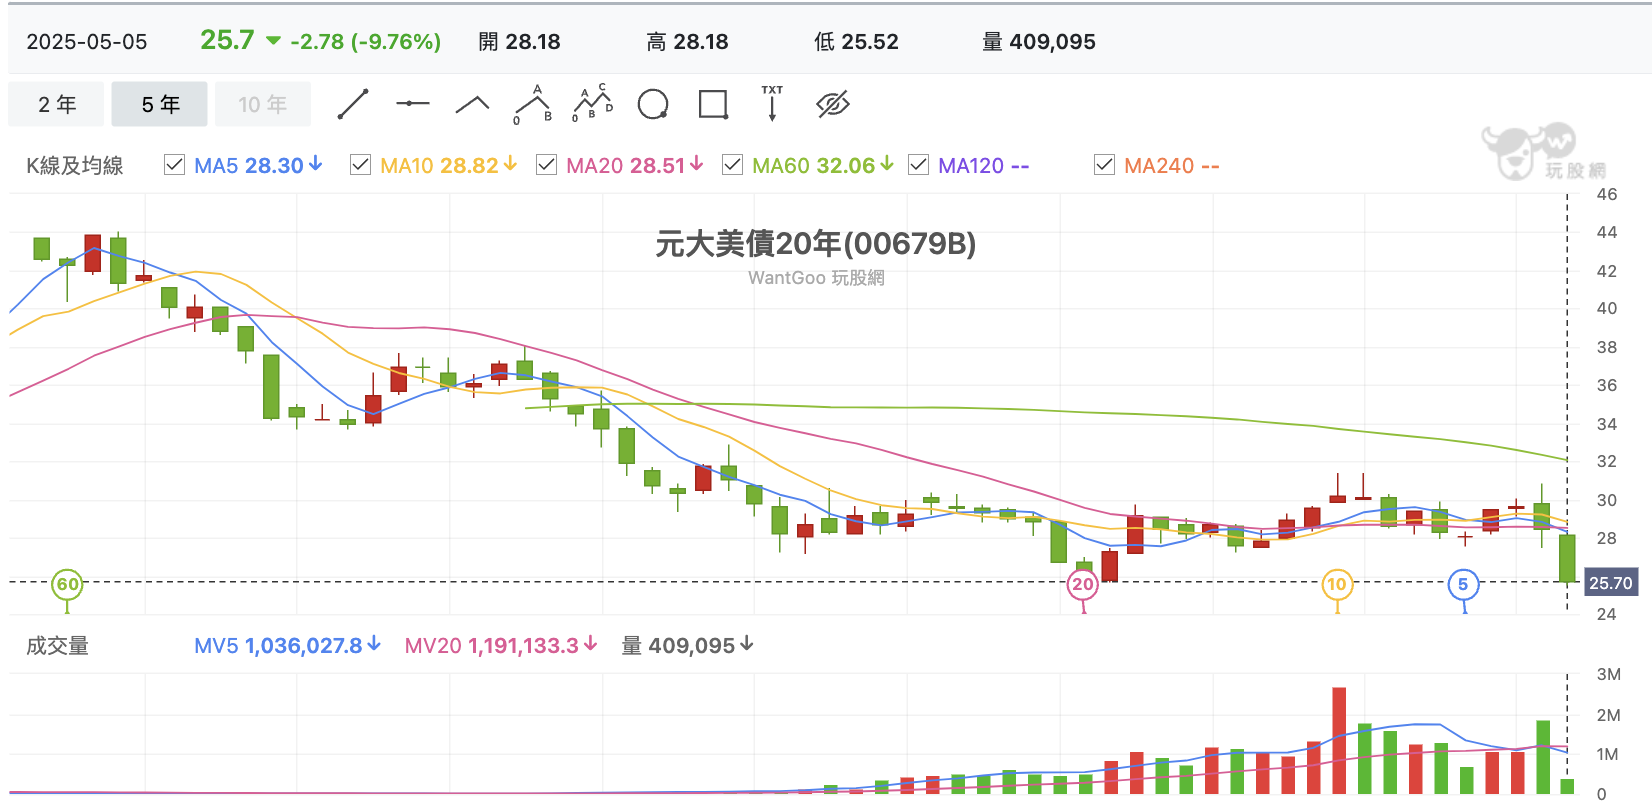Switch chart range to 2 年
Viewport: 1652px width, 804px height.
point(57,104)
